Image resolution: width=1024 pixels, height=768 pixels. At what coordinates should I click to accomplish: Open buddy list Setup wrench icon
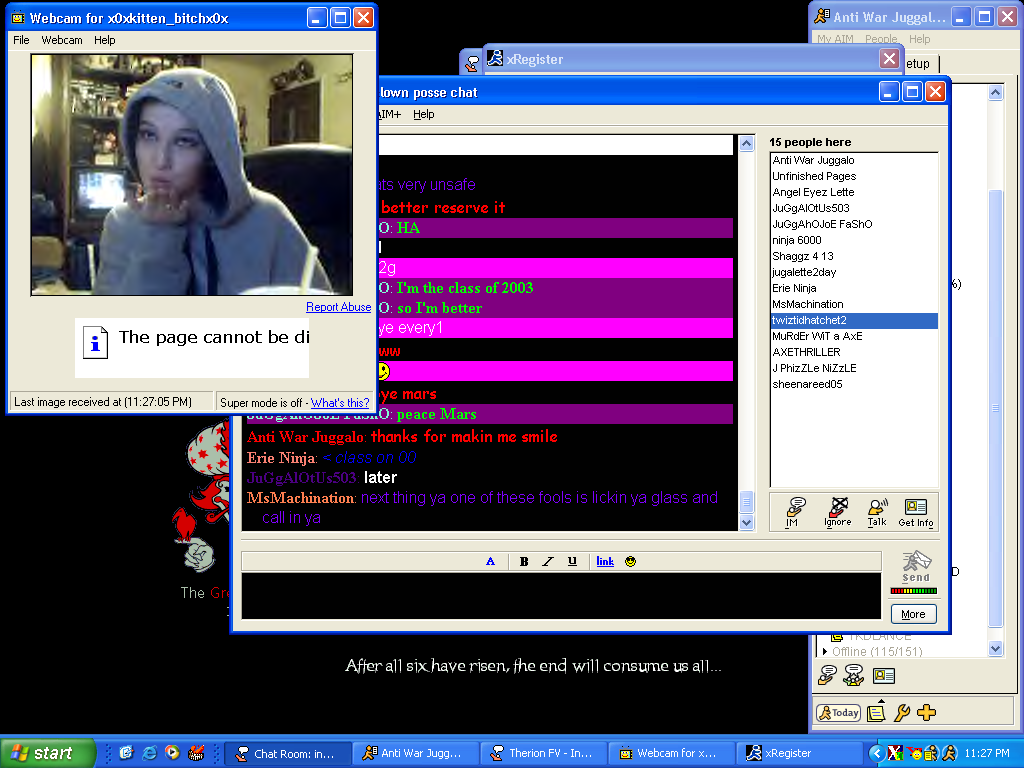[901, 713]
